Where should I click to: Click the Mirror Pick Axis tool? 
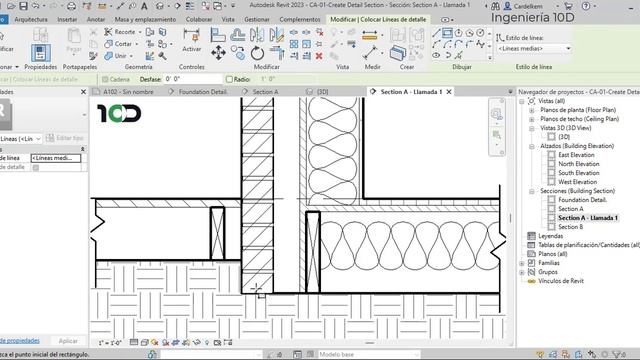257,35
